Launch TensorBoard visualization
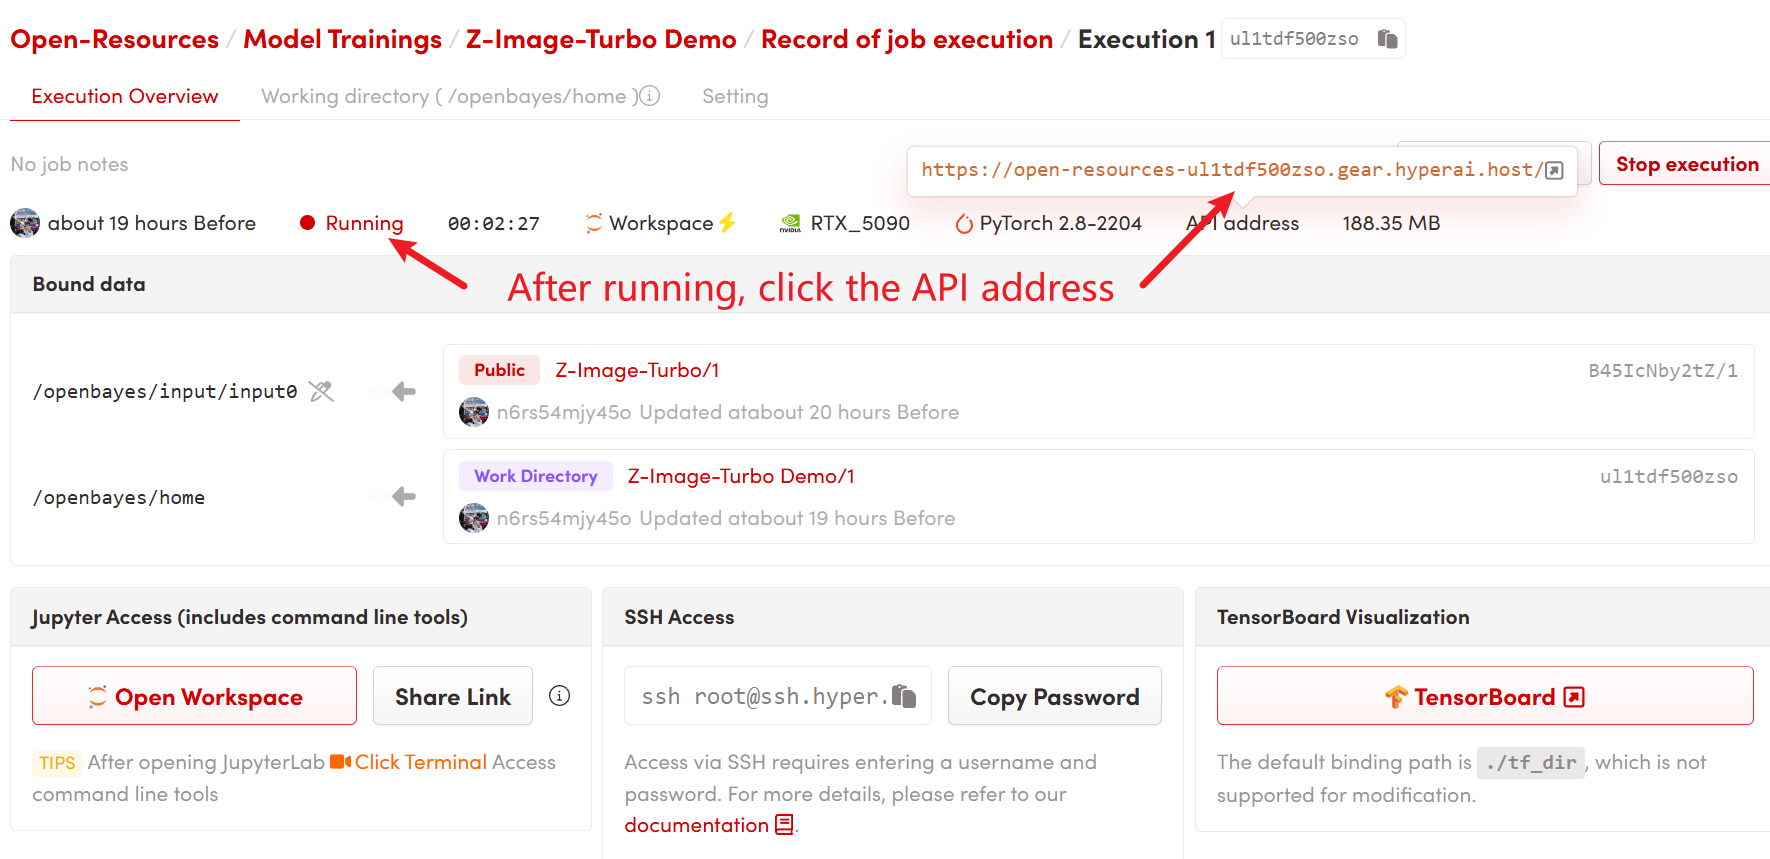This screenshot has width=1770, height=859. tap(1484, 696)
